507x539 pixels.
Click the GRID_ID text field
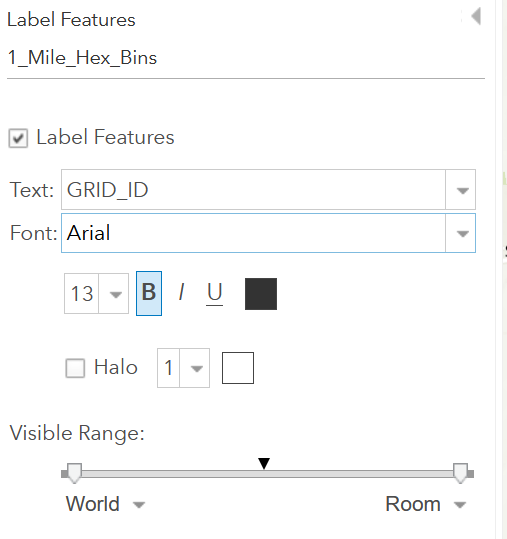(253, 190)
